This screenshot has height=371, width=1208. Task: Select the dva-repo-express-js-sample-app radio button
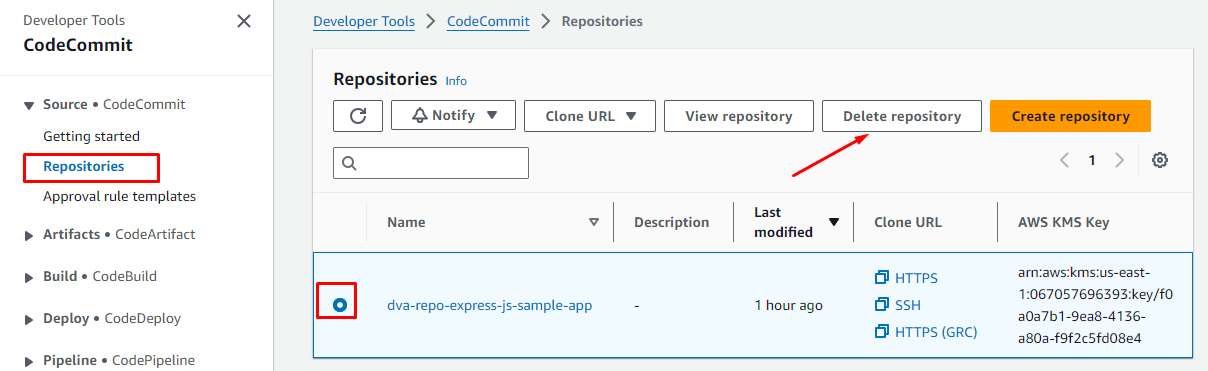pyautogui.click(x=340, y=305)
